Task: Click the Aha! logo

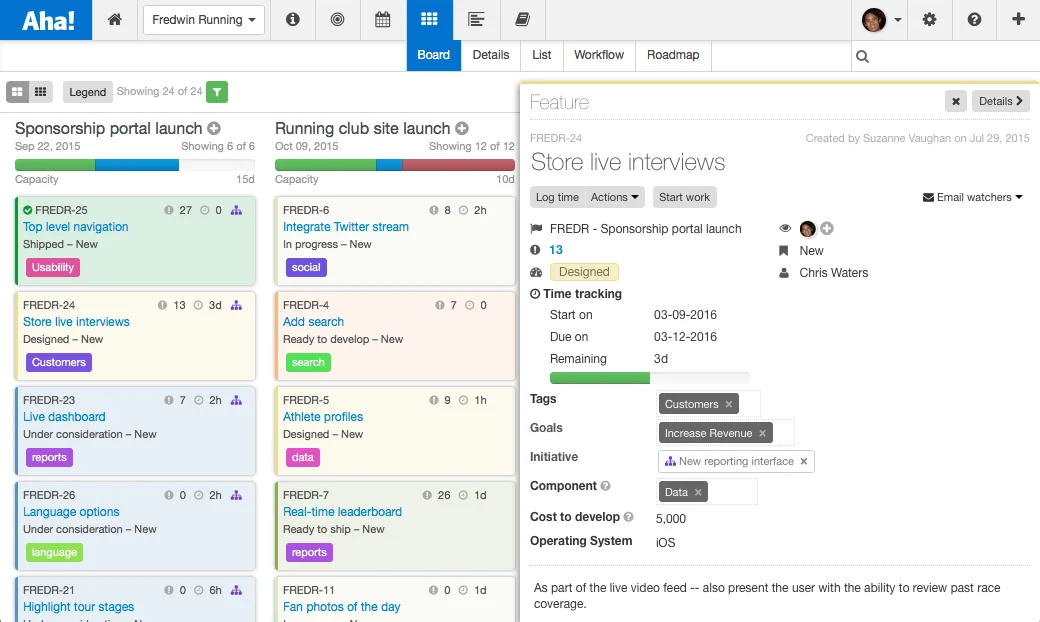Action: (x=46, y=20)
